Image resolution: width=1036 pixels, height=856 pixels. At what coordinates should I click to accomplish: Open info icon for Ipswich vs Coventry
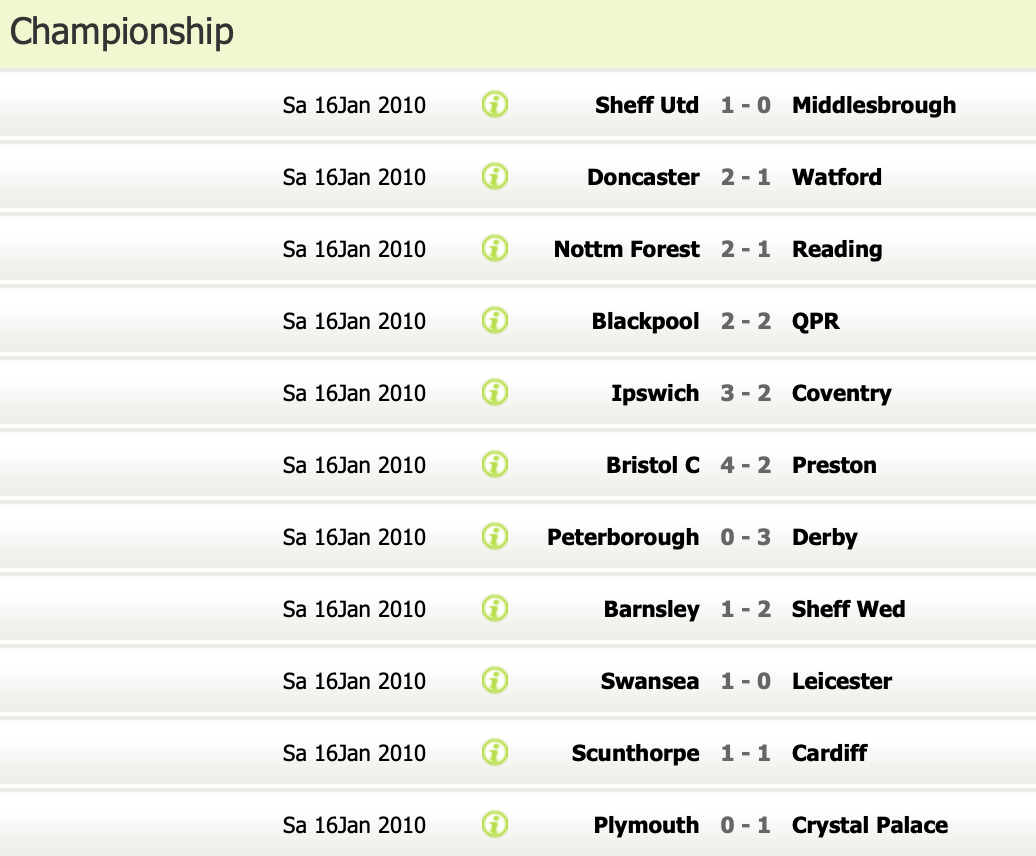pyautogui.click(x=495, y=392)
